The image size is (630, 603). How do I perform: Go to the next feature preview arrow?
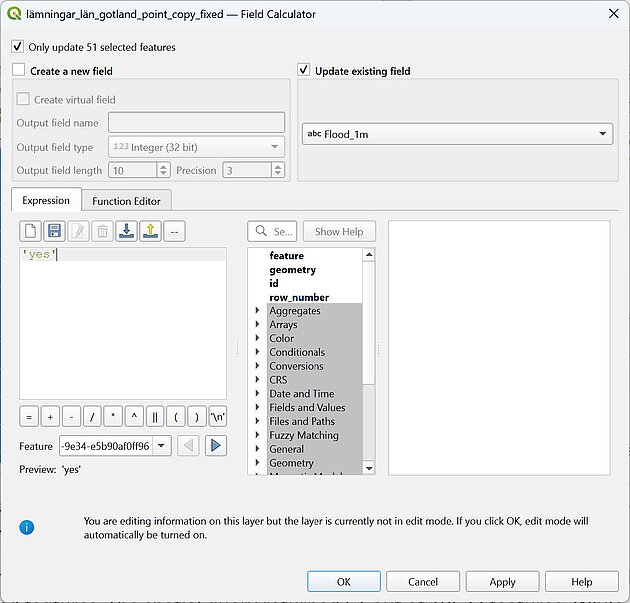[x=216, y=446]
